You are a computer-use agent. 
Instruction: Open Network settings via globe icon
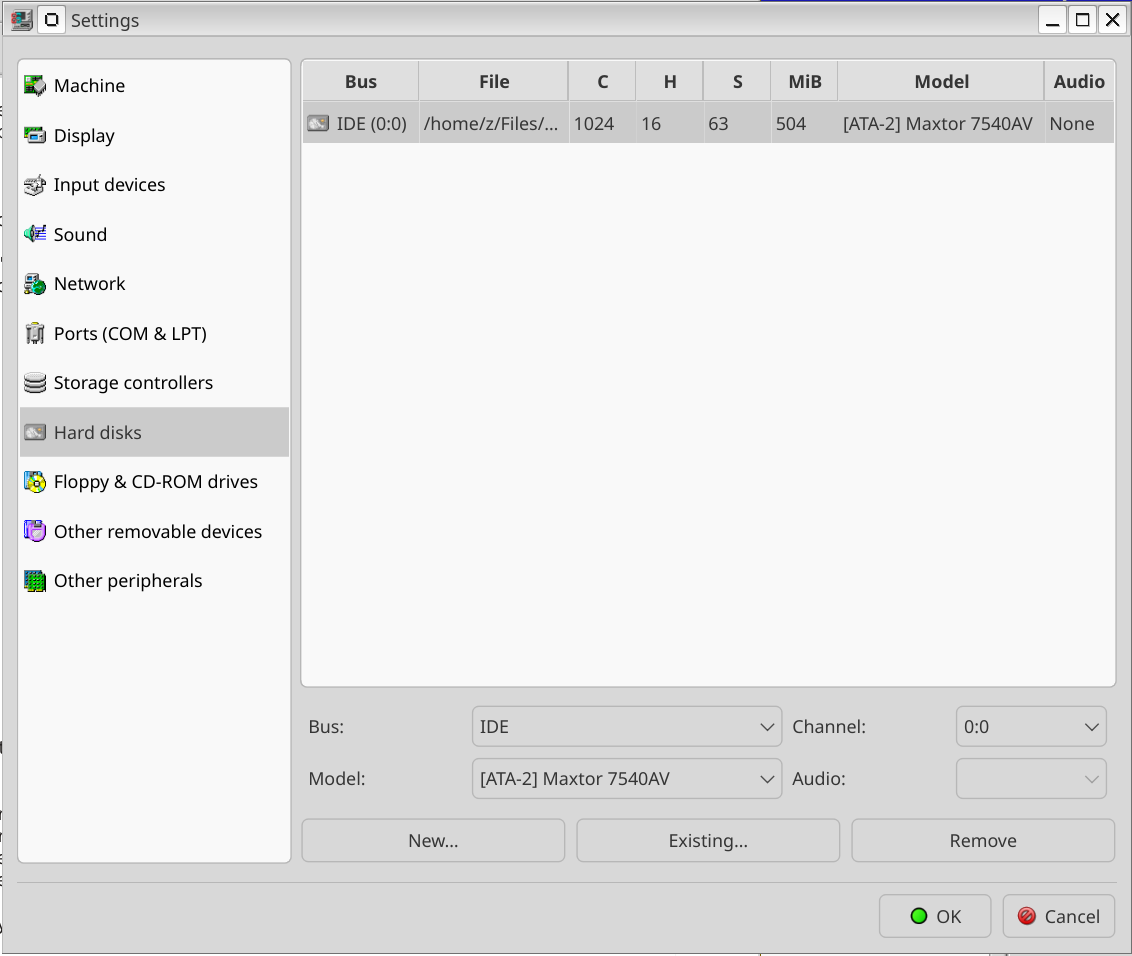click(x=35, y=284)
